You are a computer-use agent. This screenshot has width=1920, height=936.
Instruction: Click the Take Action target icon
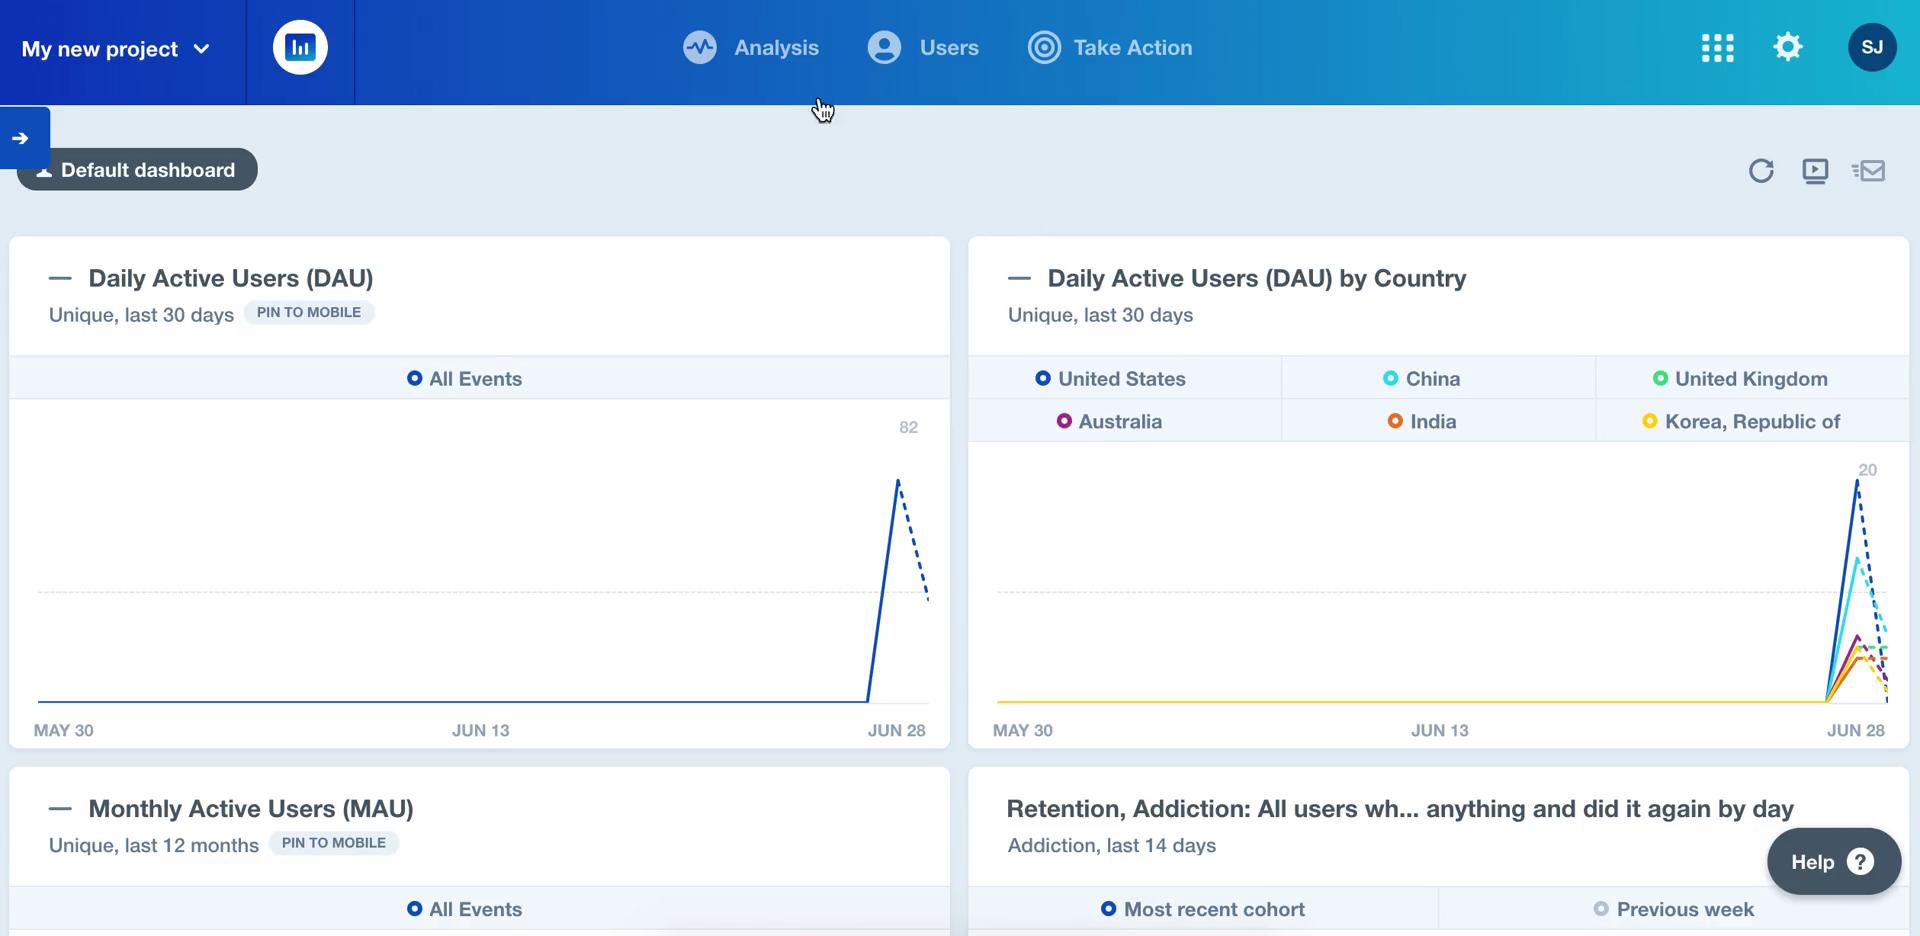(x=1044, y=47)
